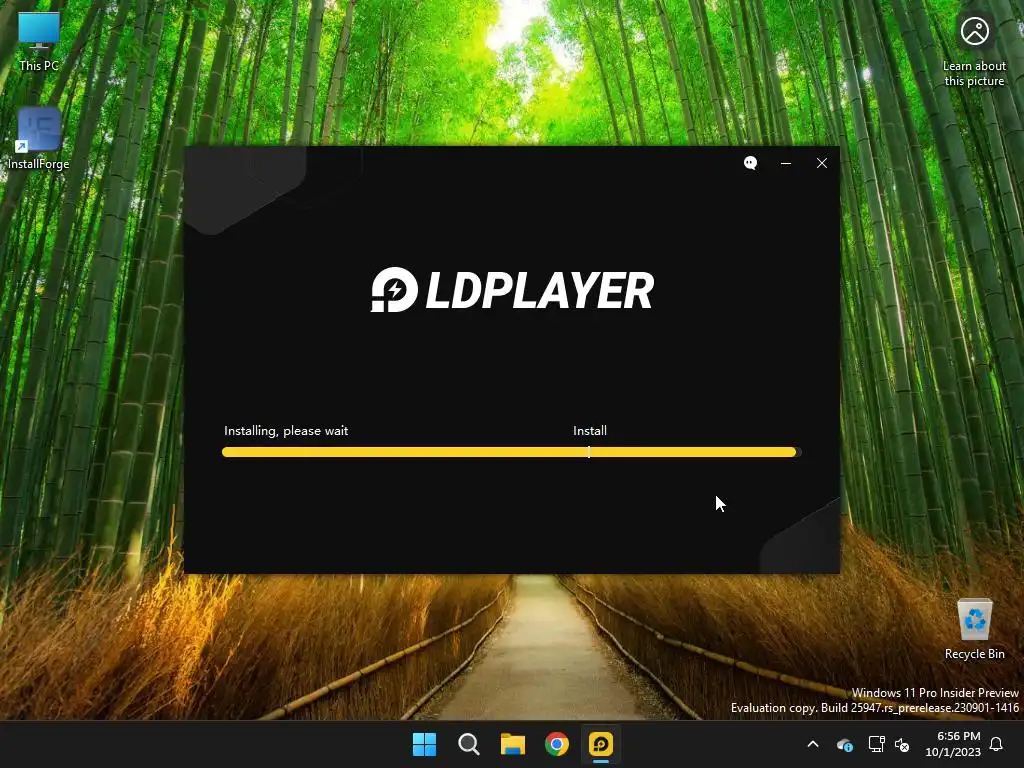Click the LDPlayer installer taskbar icon
This screenshot has height=768, width=1024.
pyautogui.click(x=601, y=744)
